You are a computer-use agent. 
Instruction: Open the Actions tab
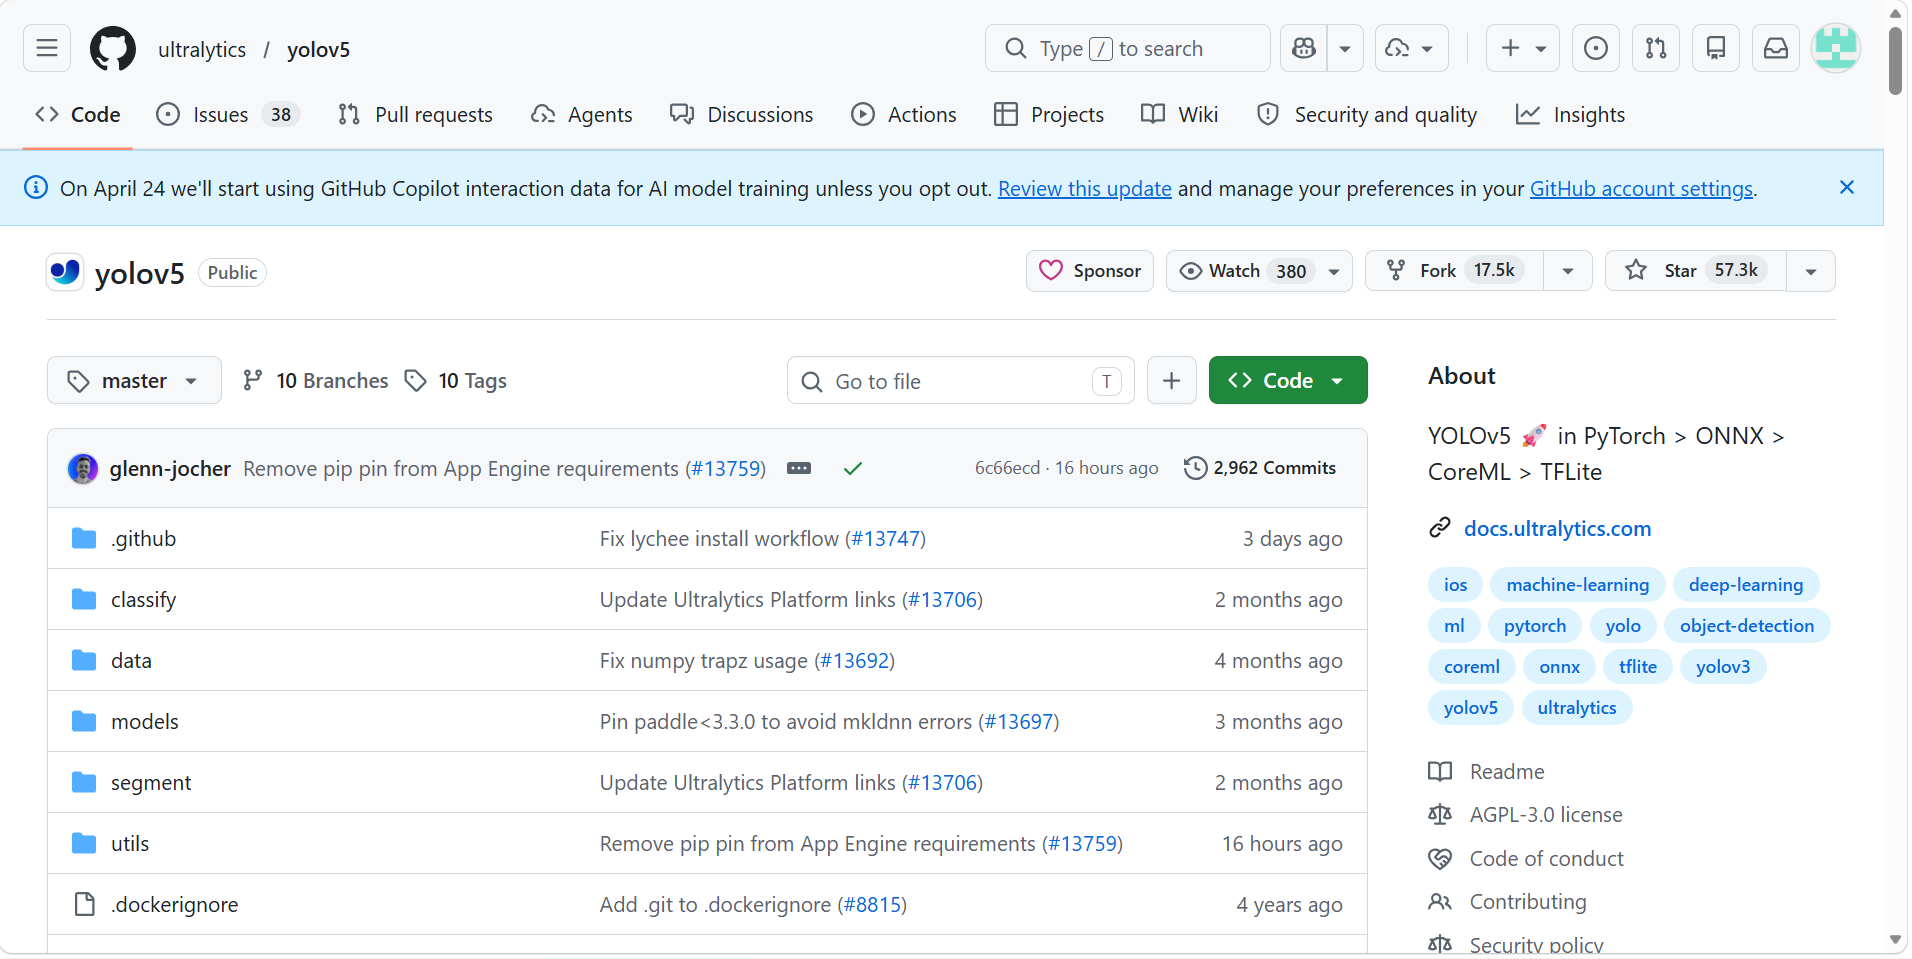[904, 115]
